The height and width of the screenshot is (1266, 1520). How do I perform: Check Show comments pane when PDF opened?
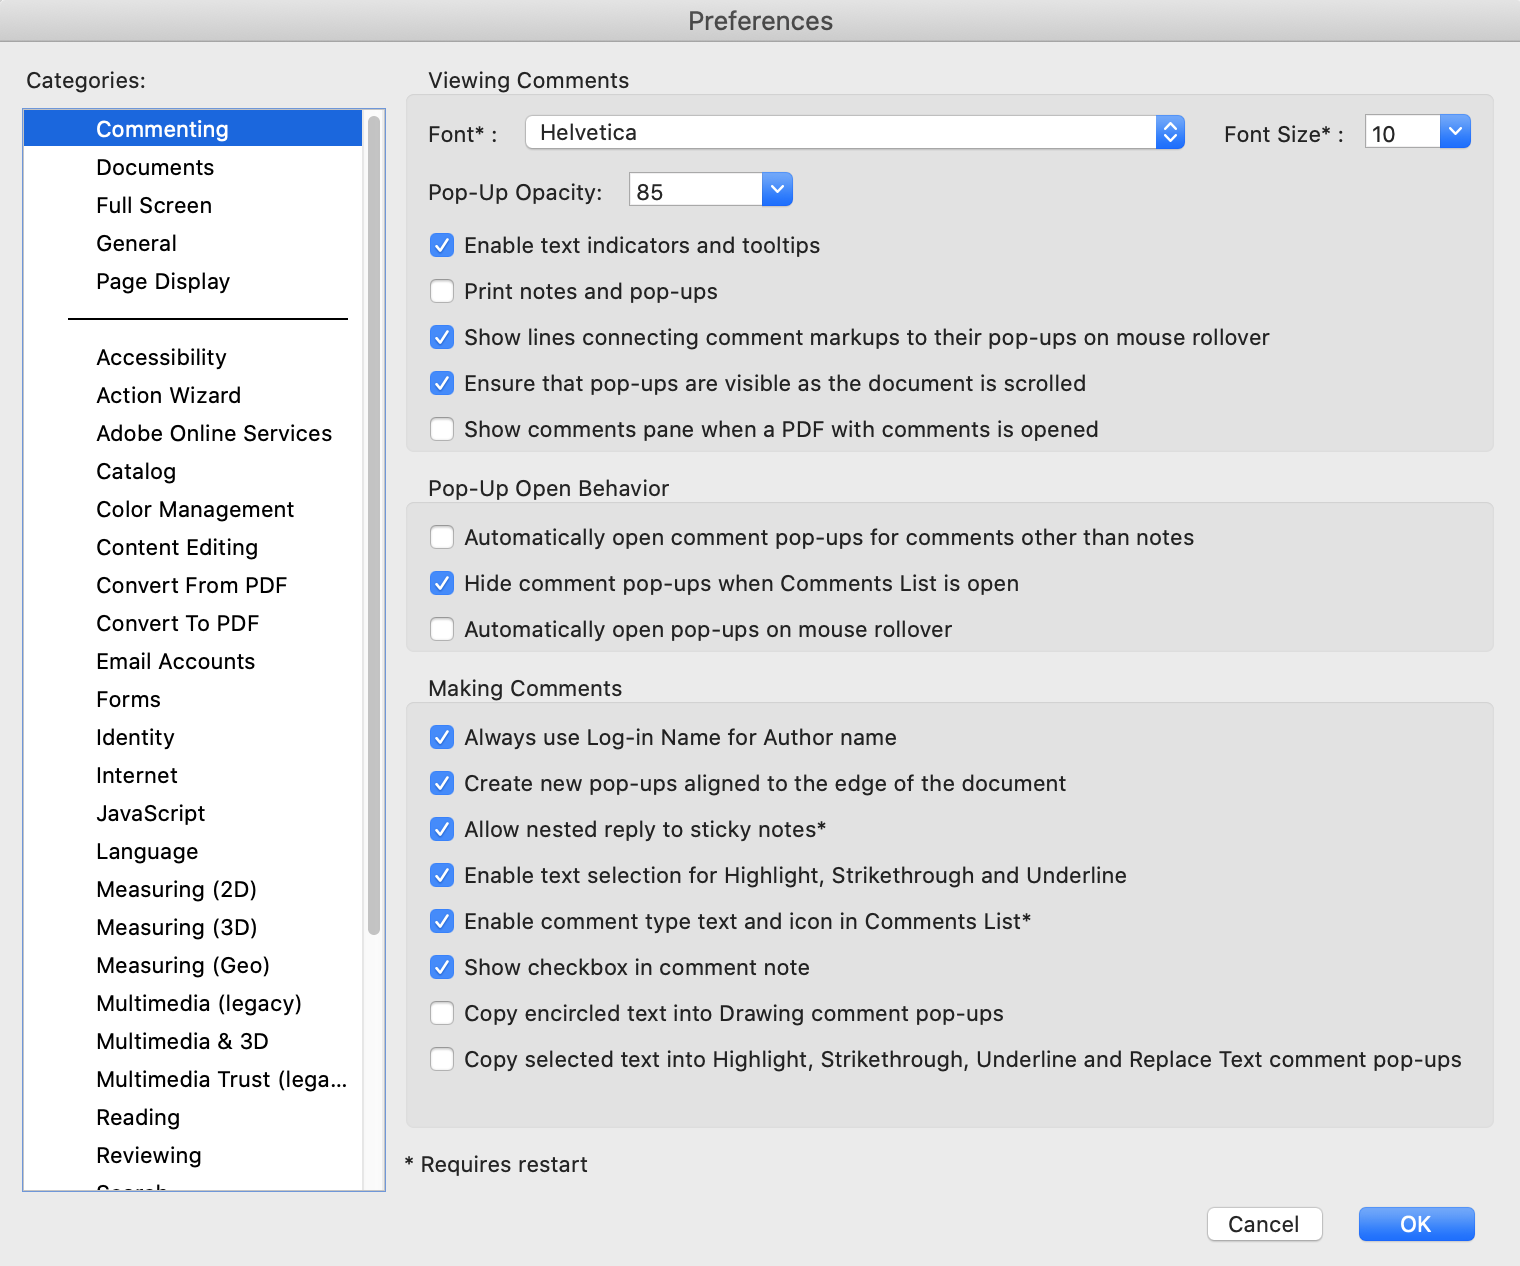[442, 430]
